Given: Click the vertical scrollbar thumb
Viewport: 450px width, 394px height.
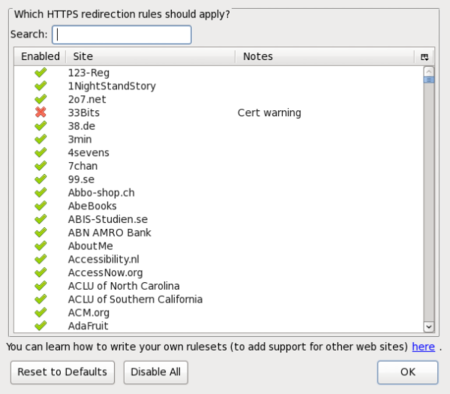Looking at the screenshot, I should point(429,80).
